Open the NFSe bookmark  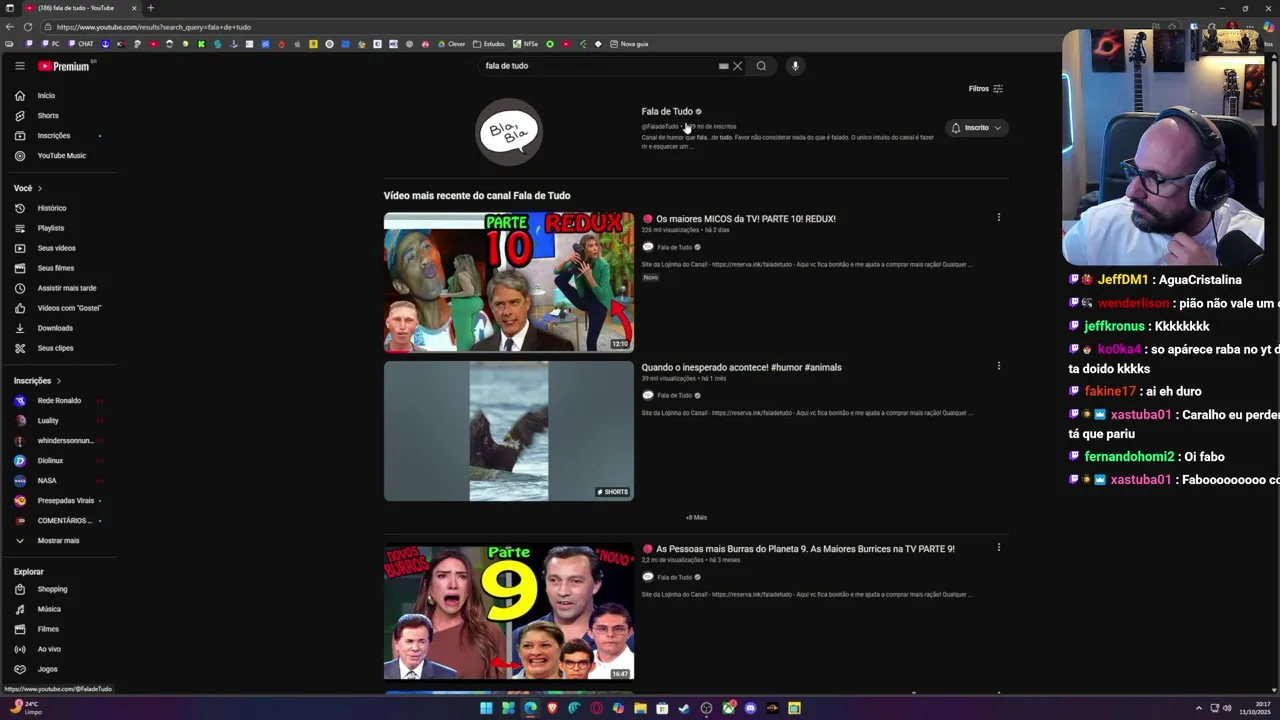pyautogui.click(x=526, y=44)
